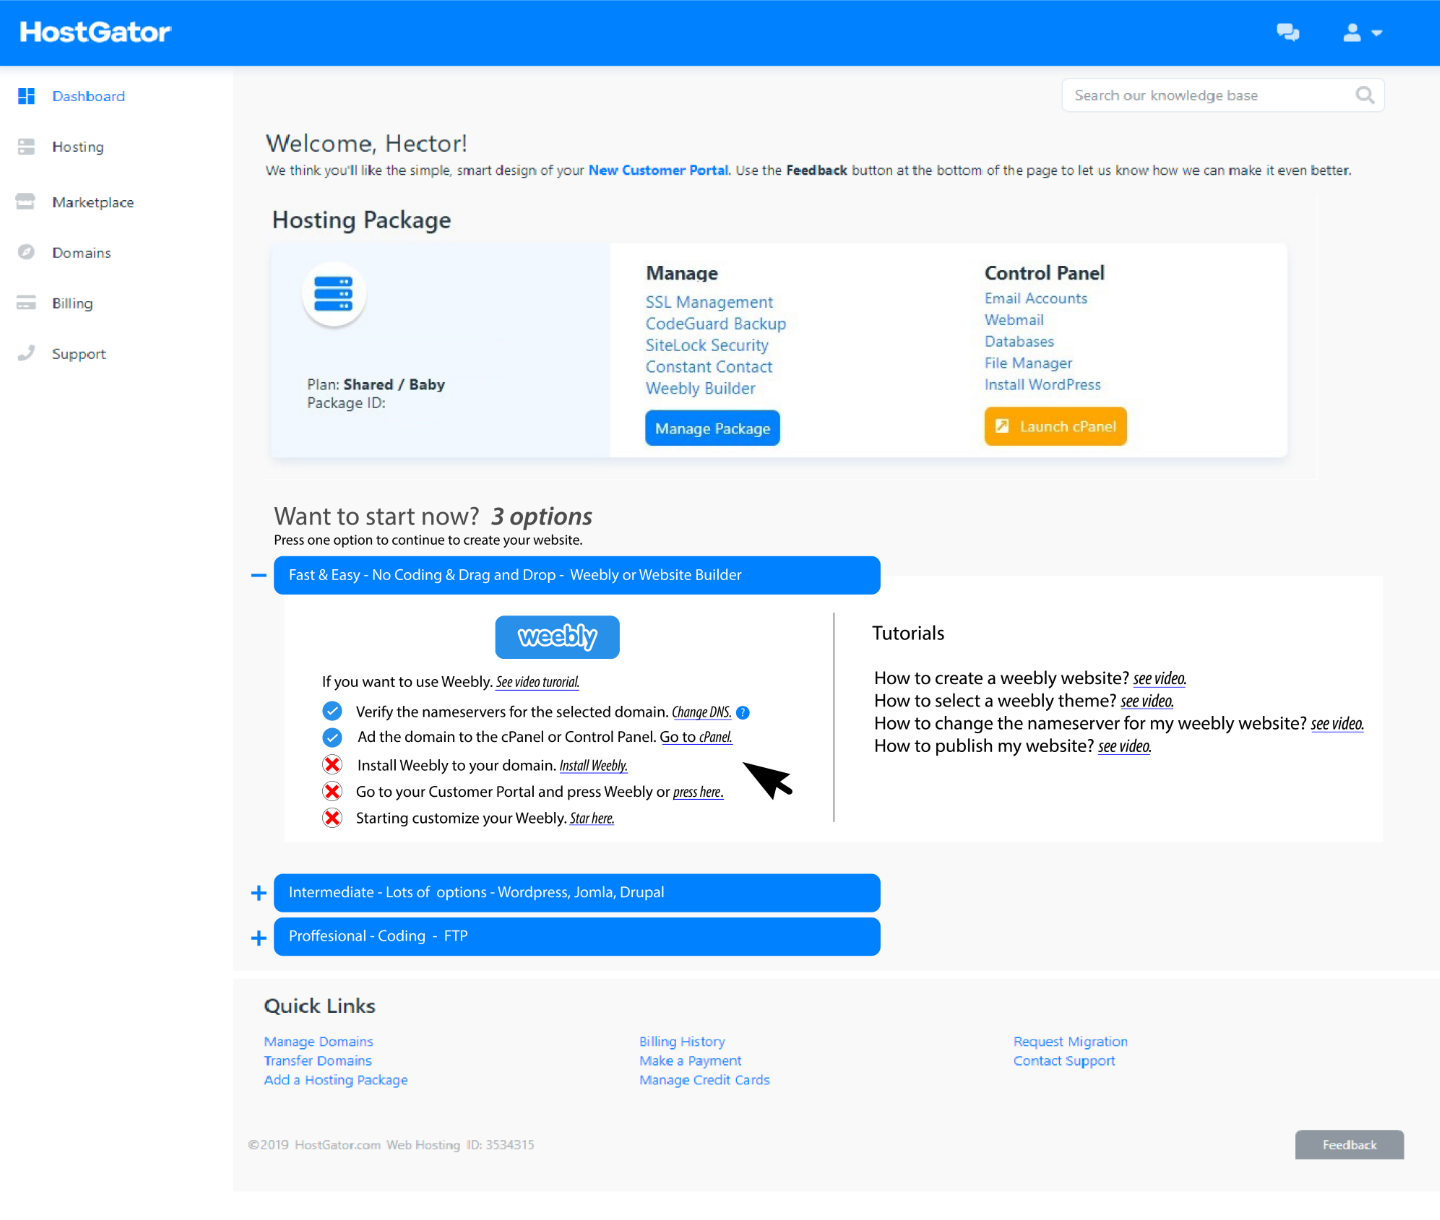The width and height of the screenshot is (1440, 1220).
Task: Open Email Accounts link
Action: pyautogui.click(x=1036, y=298)
